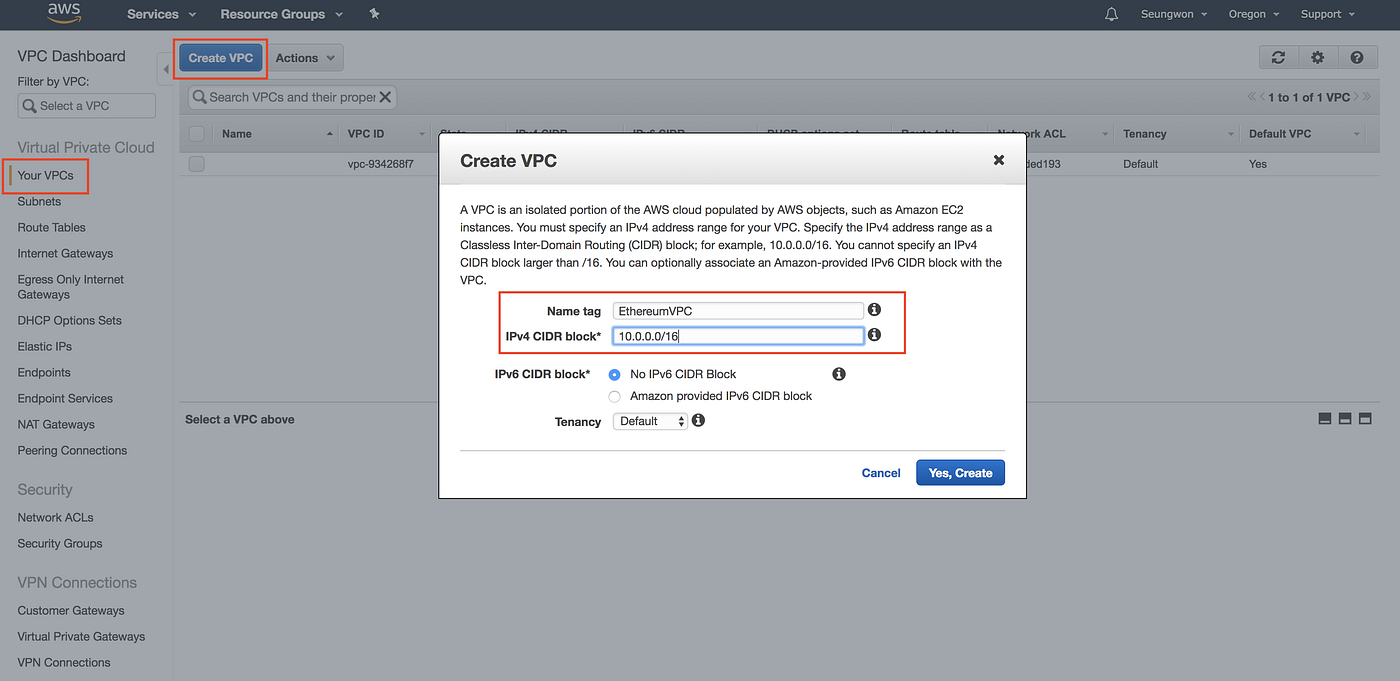Open Security Groups in the sidebar
The image size is (1400, 681).
(x=60, y=543)
